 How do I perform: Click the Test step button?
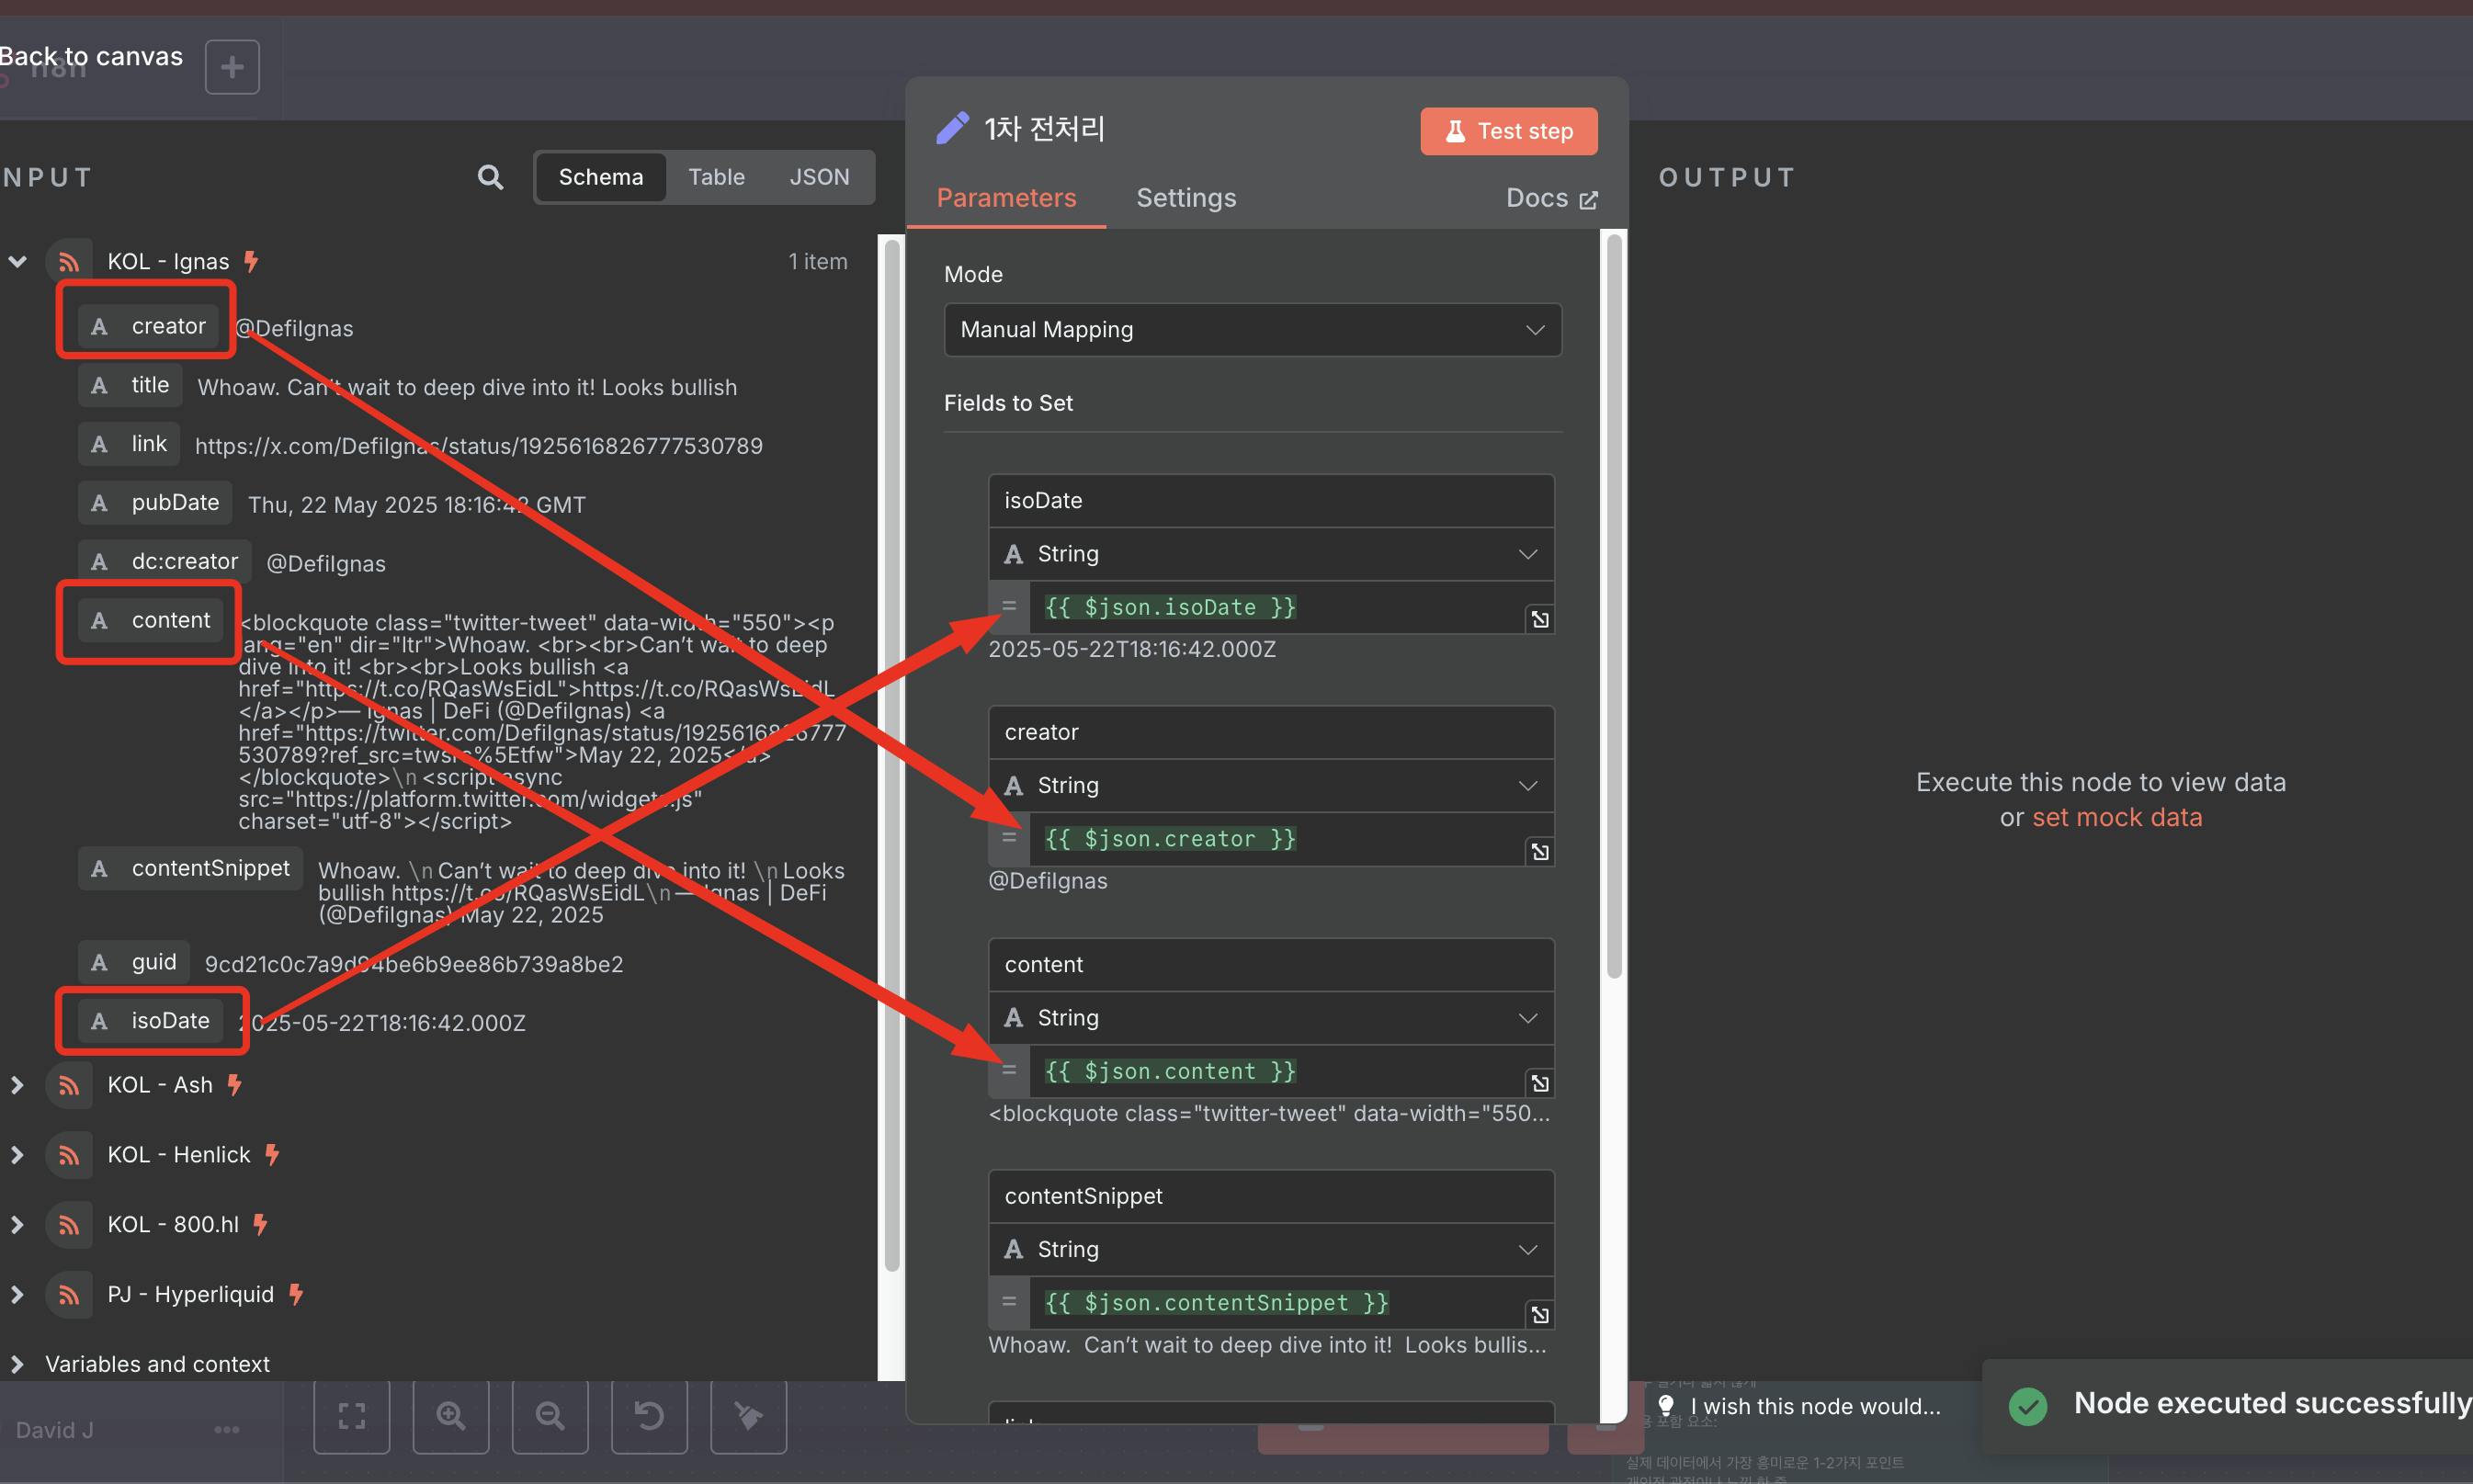pos(1508,131)
